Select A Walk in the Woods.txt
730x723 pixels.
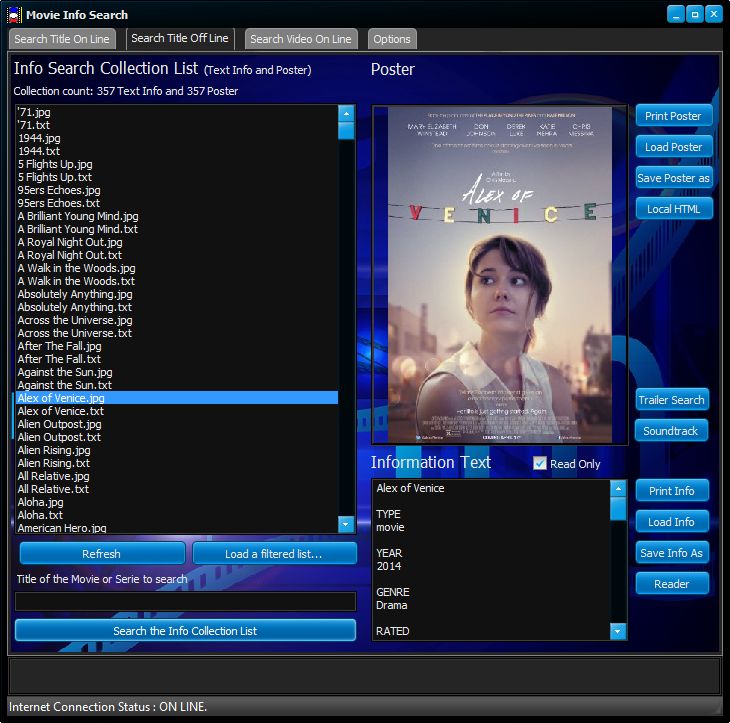(x=177, y=281)
